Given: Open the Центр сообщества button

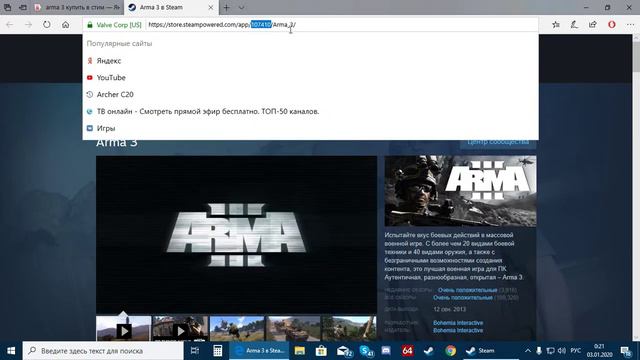Looking at the screenshot, I should pyautogui.click(x=498, y=143).
